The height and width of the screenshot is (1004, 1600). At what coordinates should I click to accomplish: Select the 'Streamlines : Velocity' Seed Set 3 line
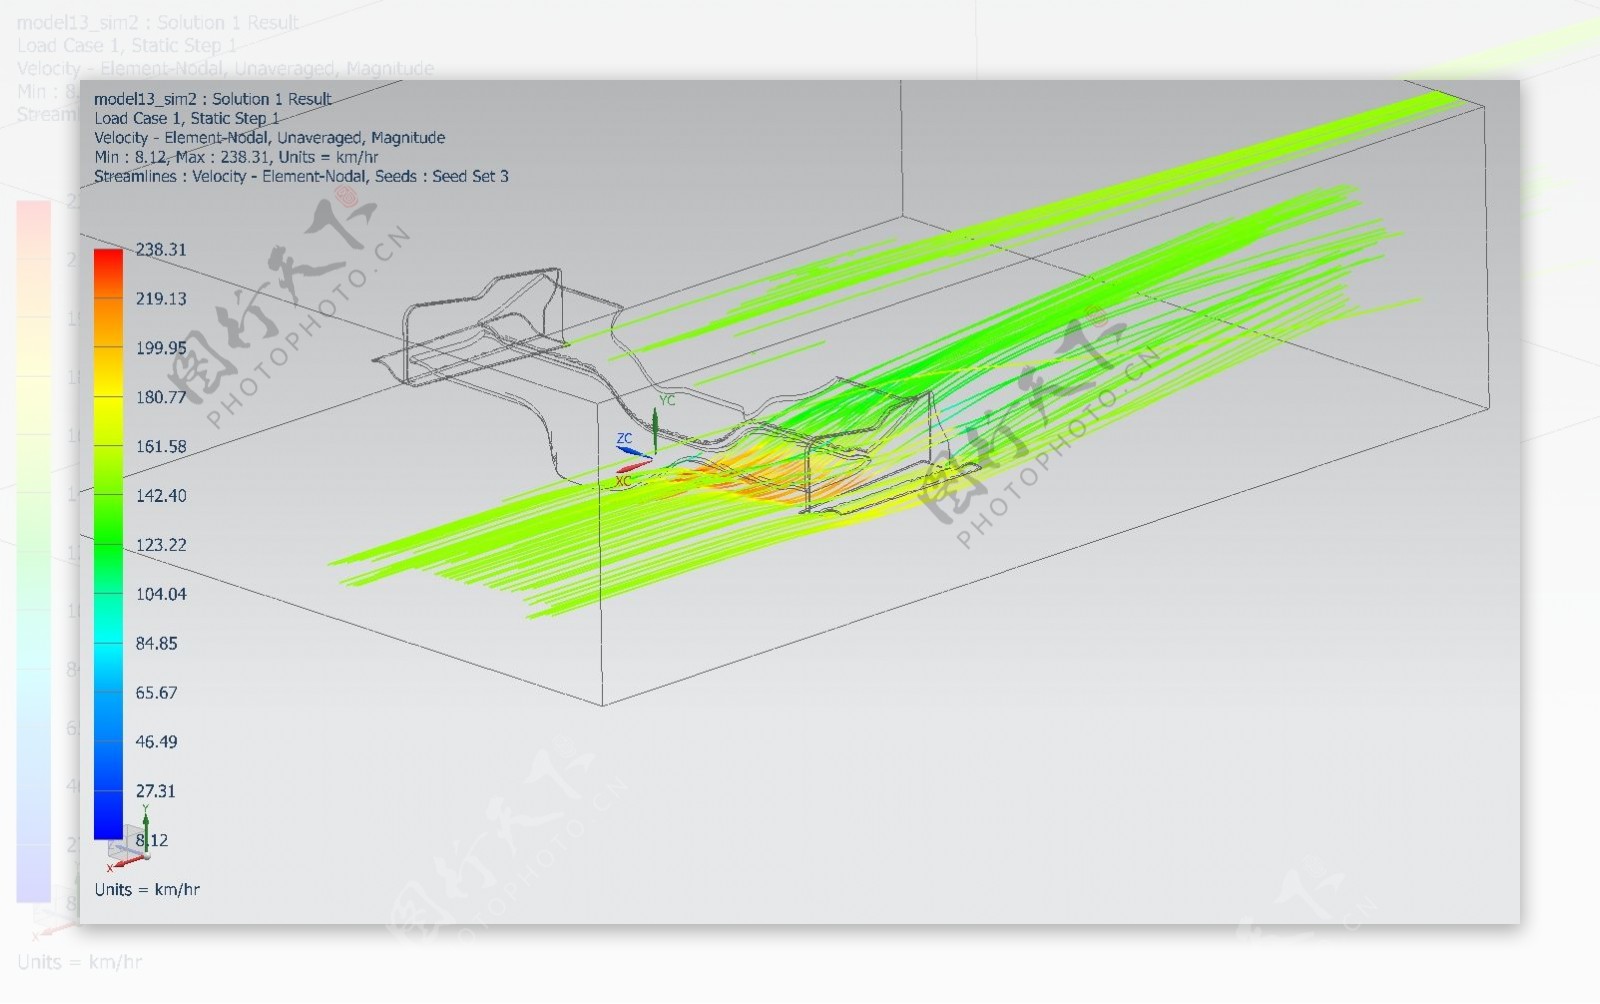point(301,176)
